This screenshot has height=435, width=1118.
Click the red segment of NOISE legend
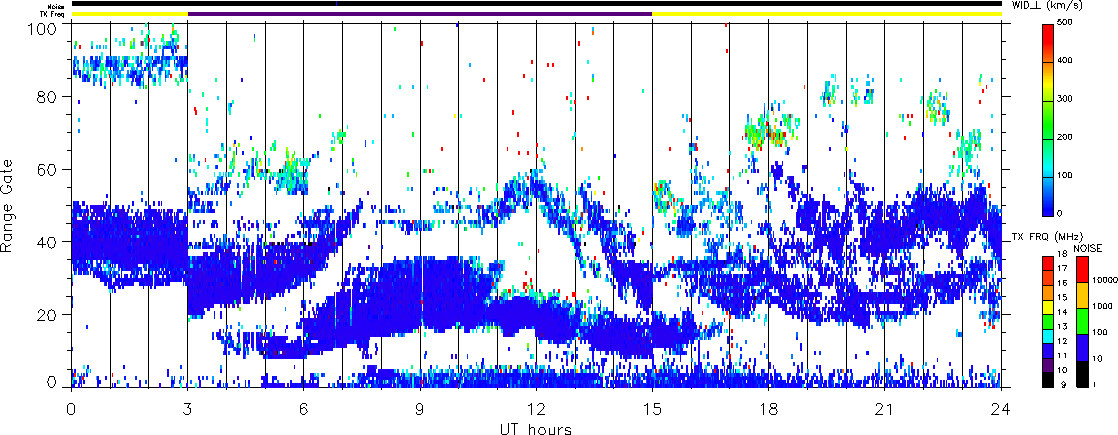1082,270
